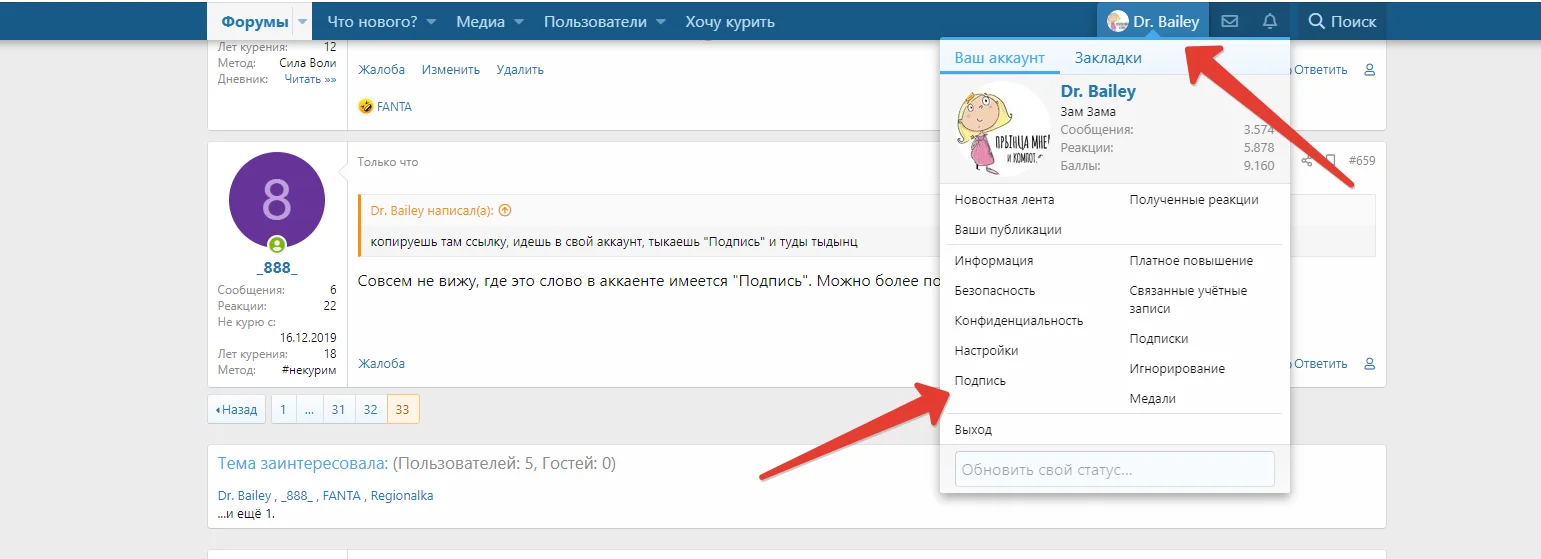Image resolution: width=1541 pixels, height=559 pixels.
Task: Click the Dr. Bailey name in account popup
Action: pos(1098,91)
